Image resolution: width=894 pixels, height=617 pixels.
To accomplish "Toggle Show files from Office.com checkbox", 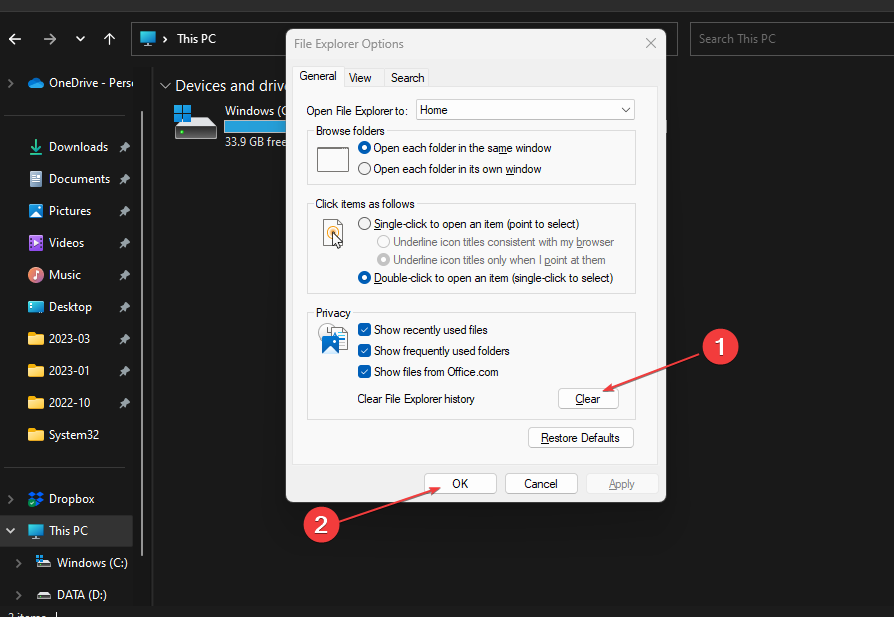I will click(x=364, y=372).
